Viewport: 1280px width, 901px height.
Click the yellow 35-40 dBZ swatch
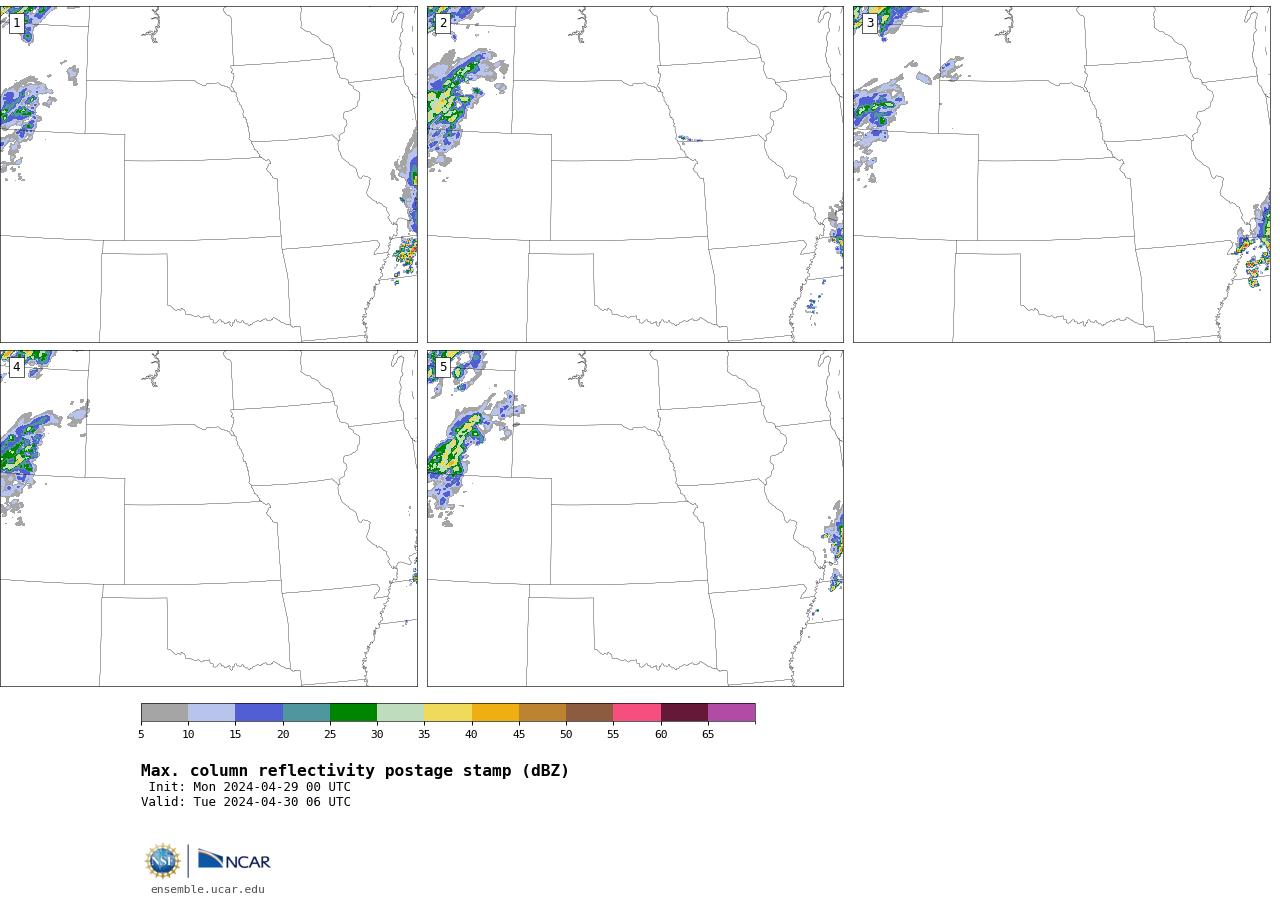tap(448, 713)
